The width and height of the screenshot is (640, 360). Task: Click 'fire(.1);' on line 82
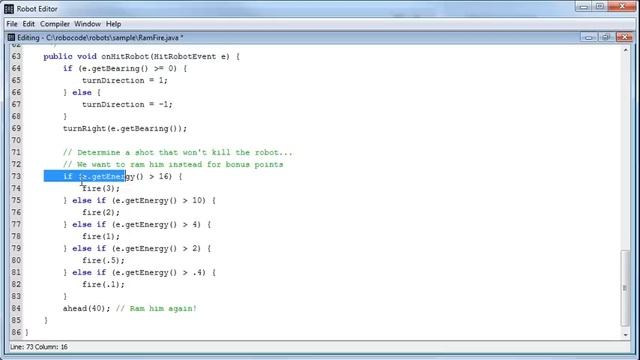click(x=104, y=284)
